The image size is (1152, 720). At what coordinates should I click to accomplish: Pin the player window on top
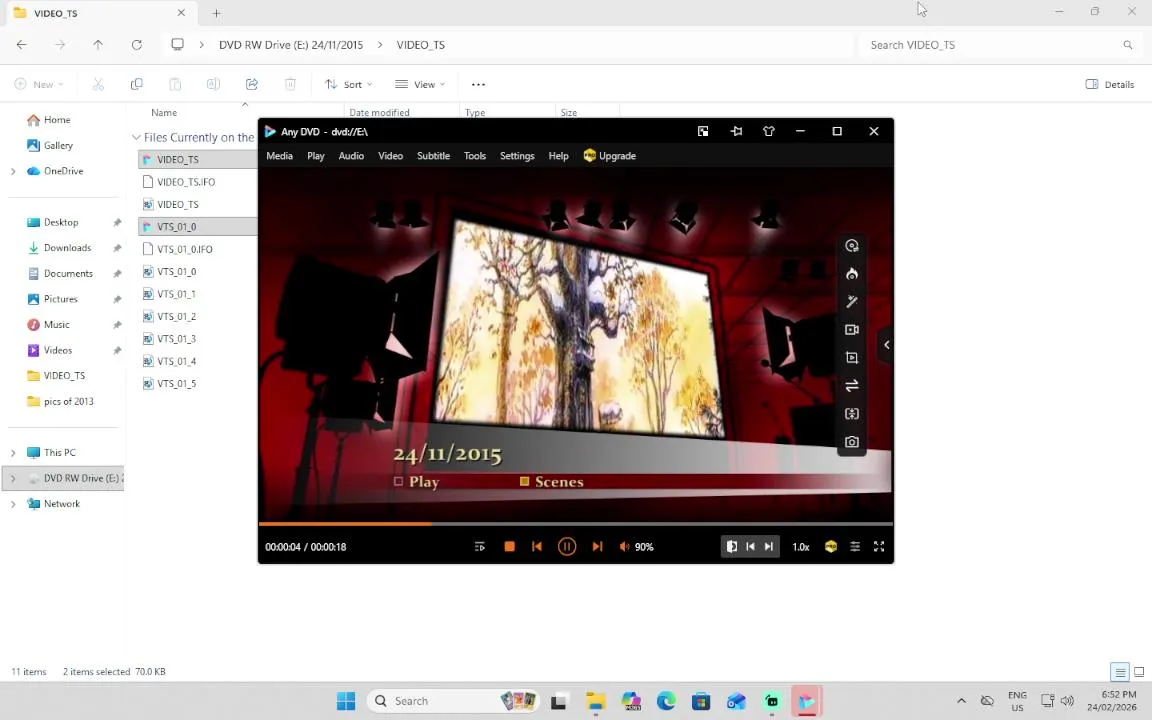736,132
